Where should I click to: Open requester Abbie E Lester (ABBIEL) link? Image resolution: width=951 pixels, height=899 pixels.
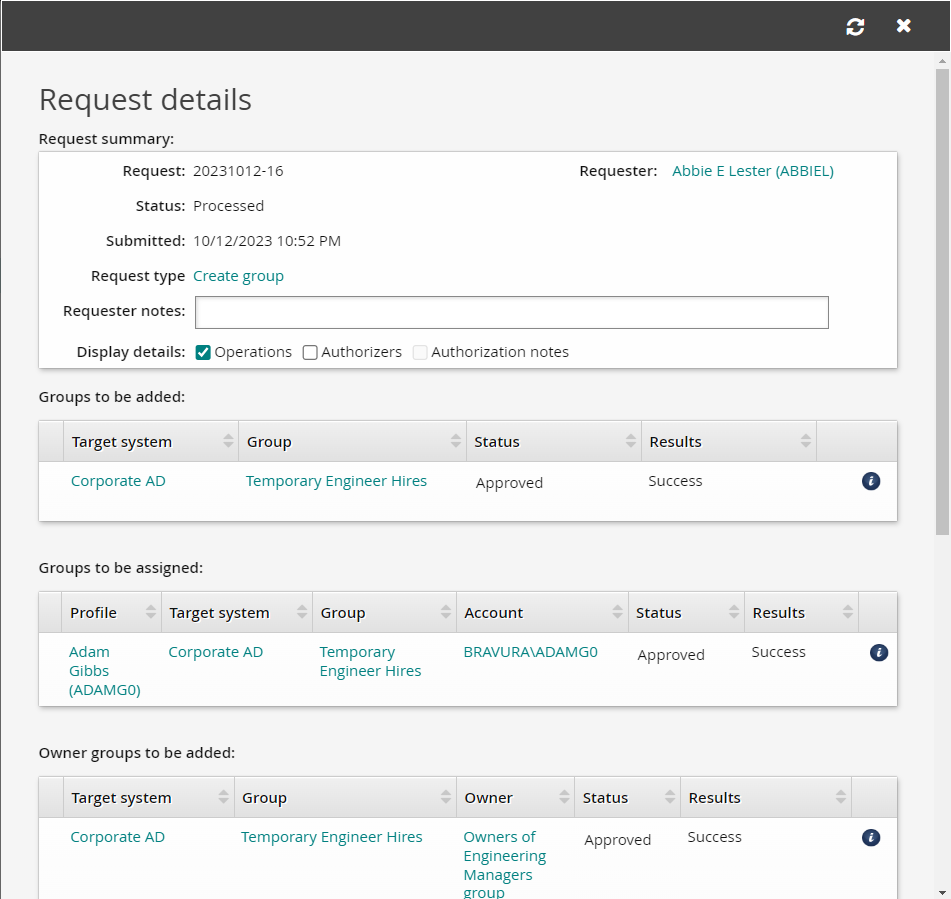752,171
